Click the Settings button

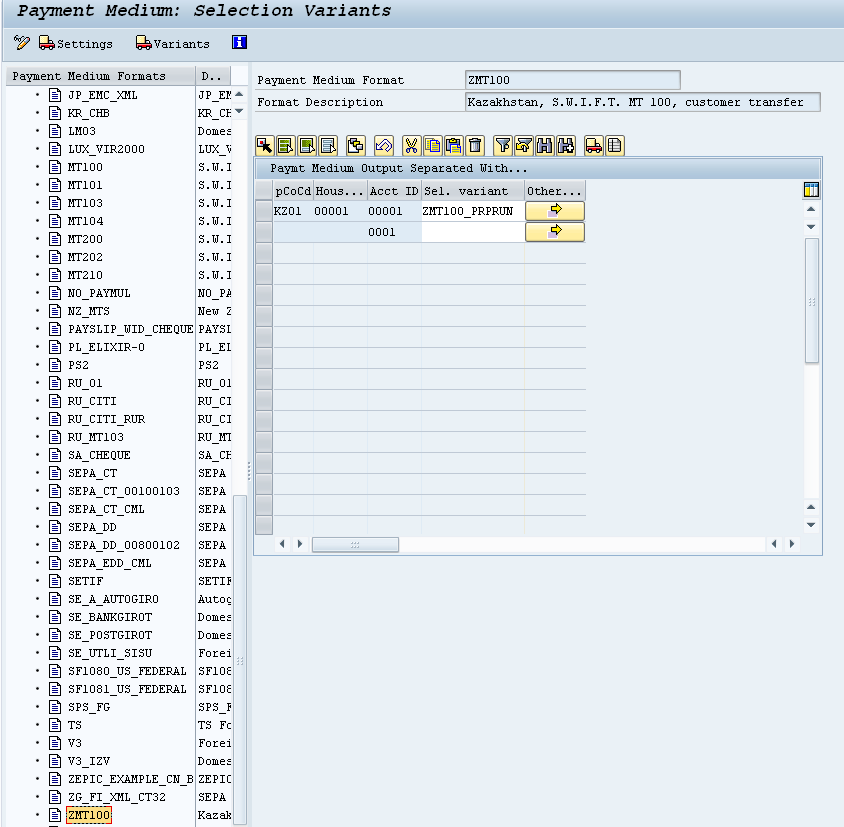click(72, 43)
